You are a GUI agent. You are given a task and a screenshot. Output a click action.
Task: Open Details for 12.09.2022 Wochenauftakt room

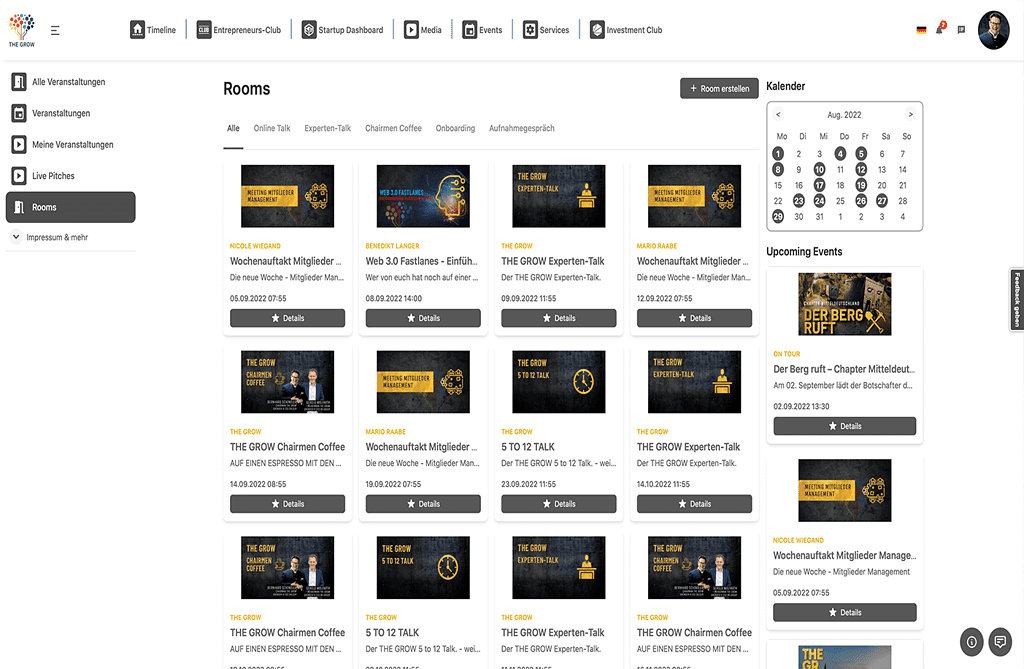[x=694, y=318]
